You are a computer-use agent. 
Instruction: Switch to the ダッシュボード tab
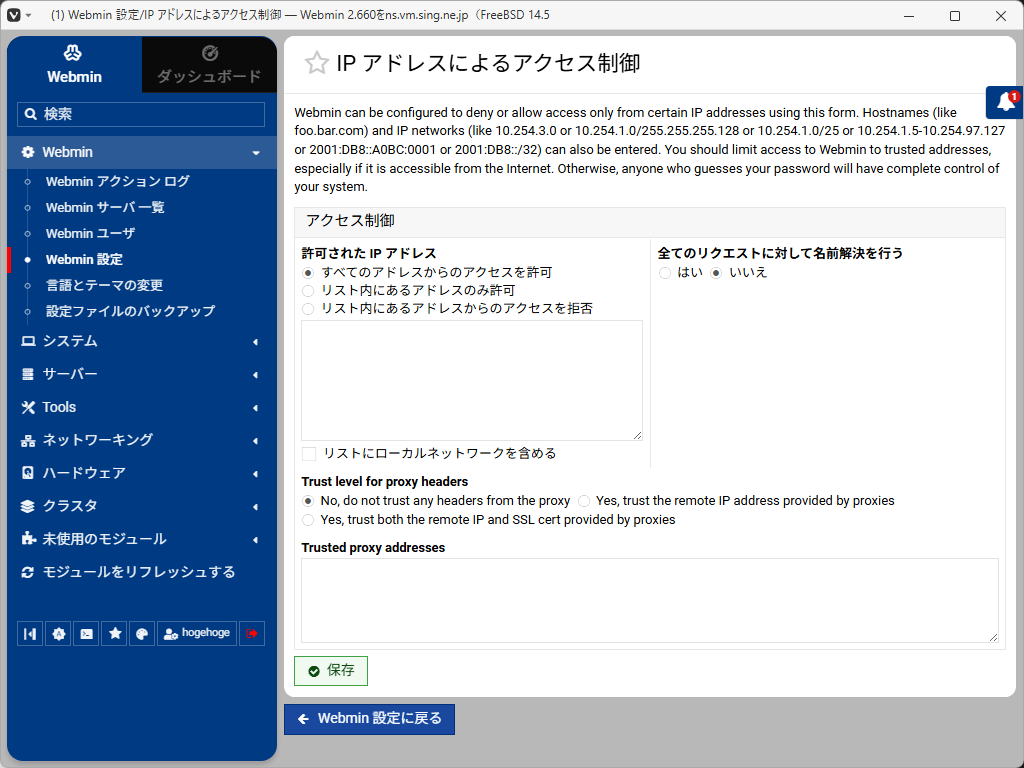tap(209, 65)
